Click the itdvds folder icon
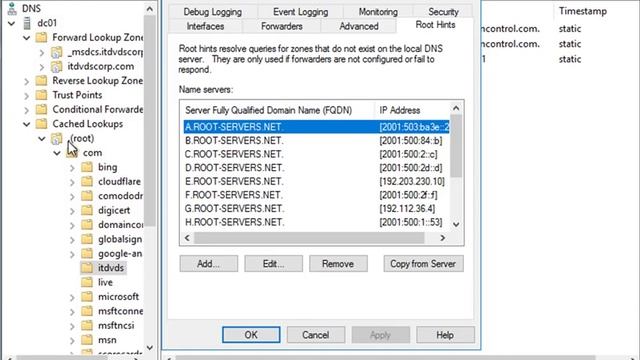This screenshot has height=360, width=640. (x=87, y=268)
